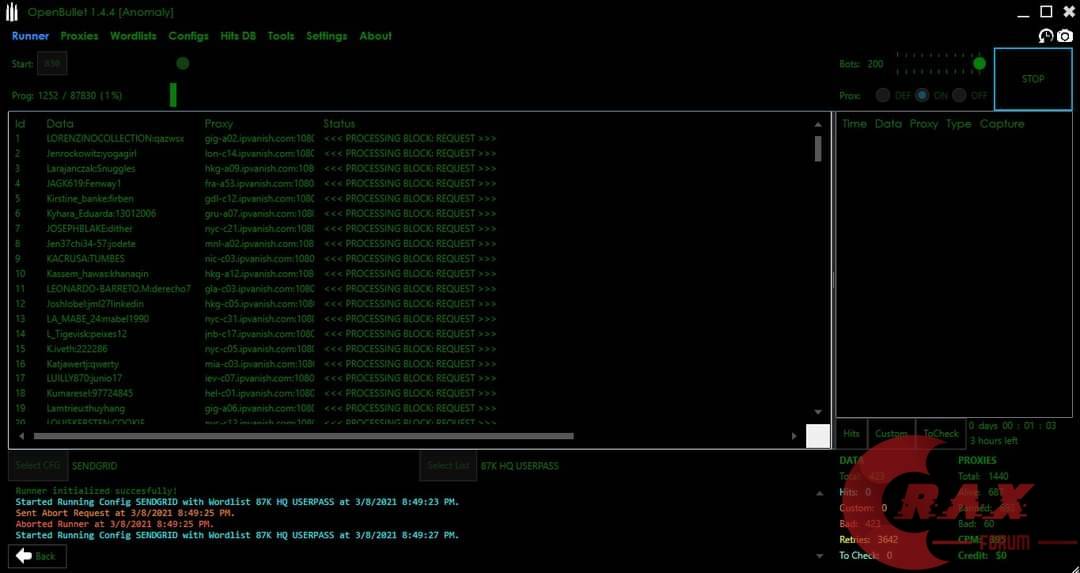Image resolution: width=1080 pixels, height=573 pixels.
Task: Click the green progress bar indicator
Action: coord(173,95)
